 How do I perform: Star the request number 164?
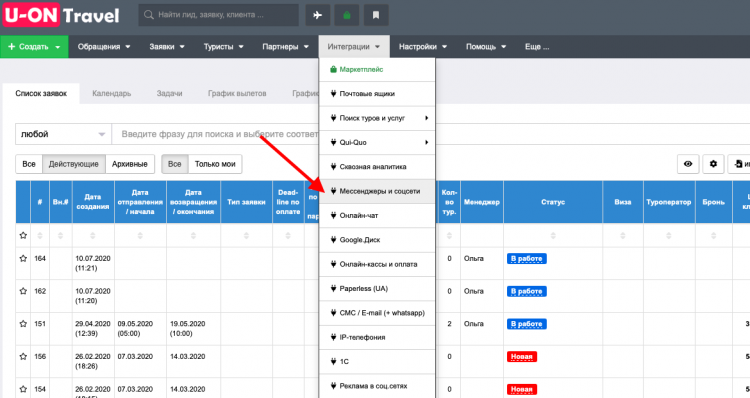click(23, 258)
